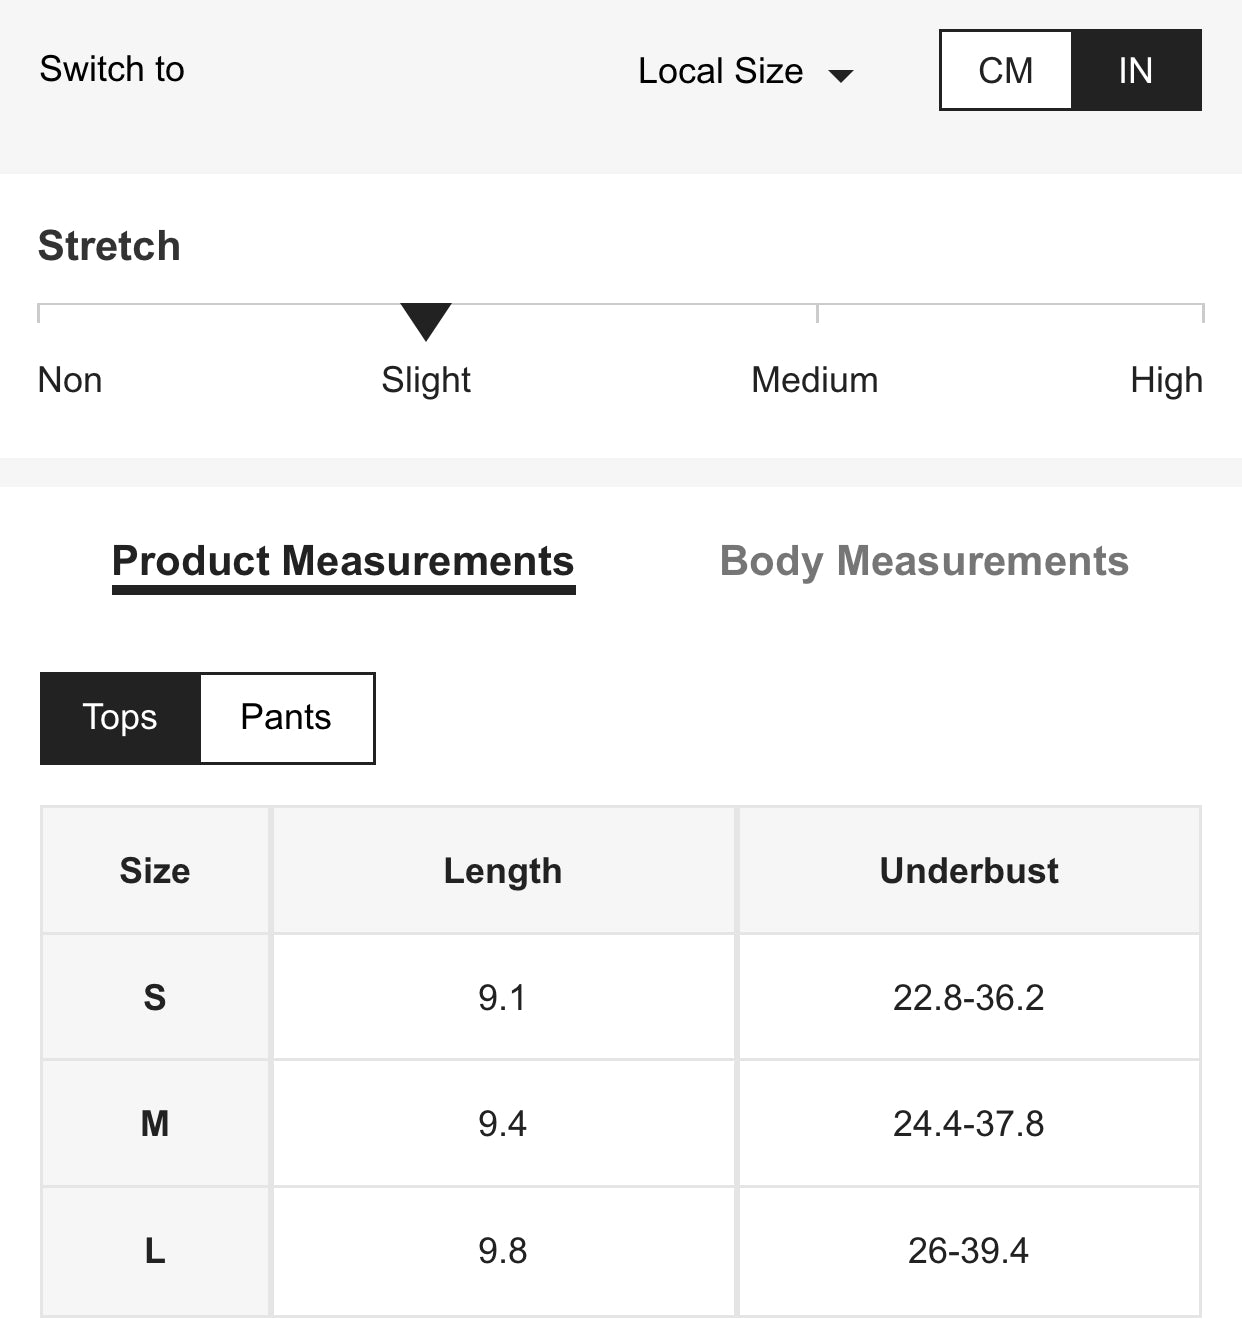Select the Medium stretch label
This screenshot has width=1242, height=1322.
814,380
